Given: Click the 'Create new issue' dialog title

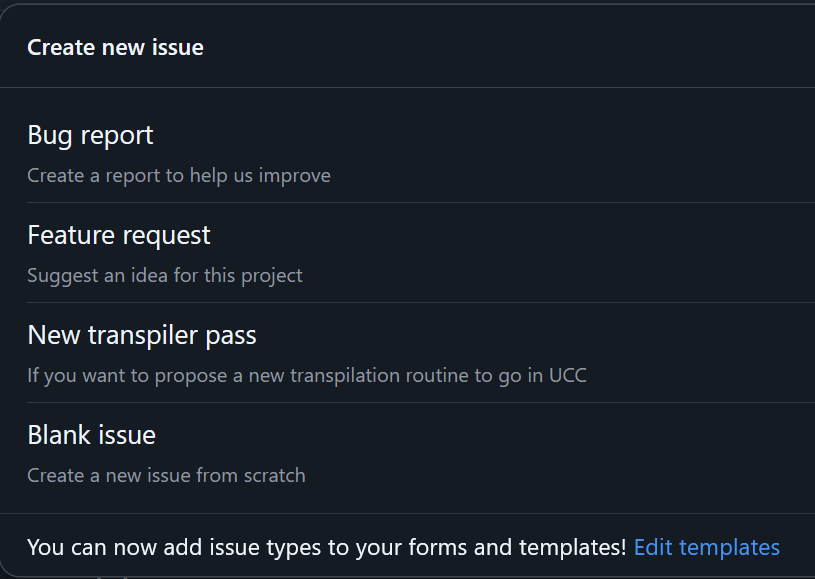Looking at the screenshot, I should coord(115,47).
